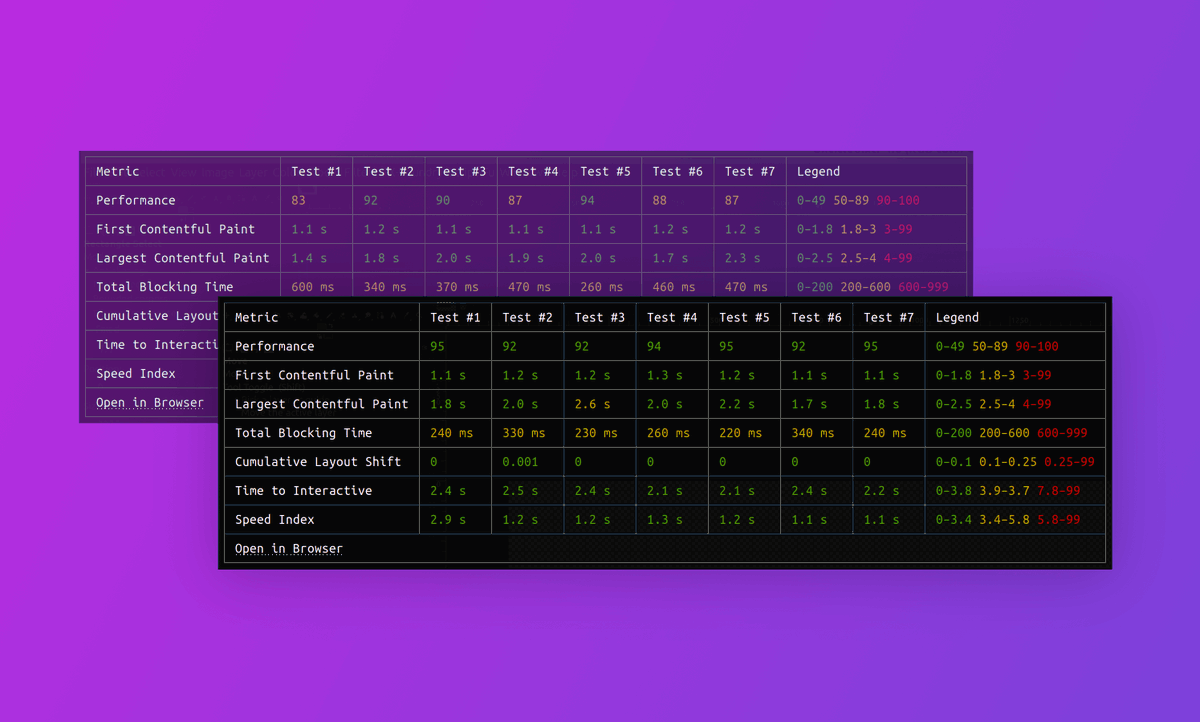
Task: Click front table 1.7 s Largest Contentful Paint
Action: (809, 404)
